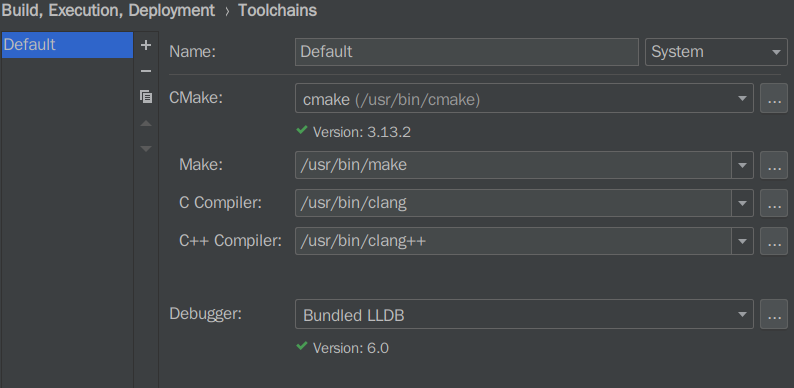This screenshot has width=794, height=388.
Task: Open the Make path dropdown arrow
Action: click(x=742, y=165)
